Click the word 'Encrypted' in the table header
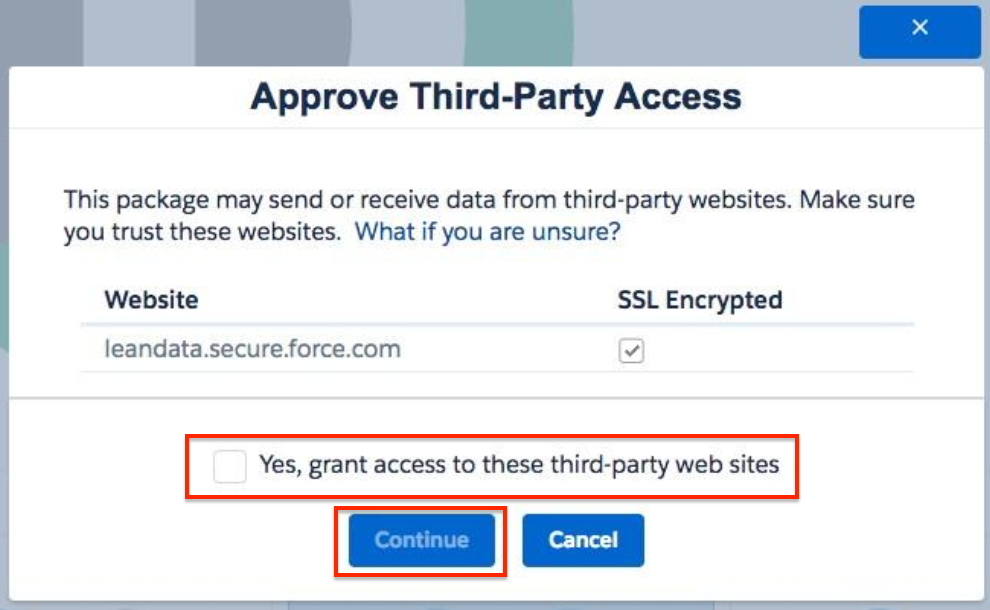 (x=726, y=299)
